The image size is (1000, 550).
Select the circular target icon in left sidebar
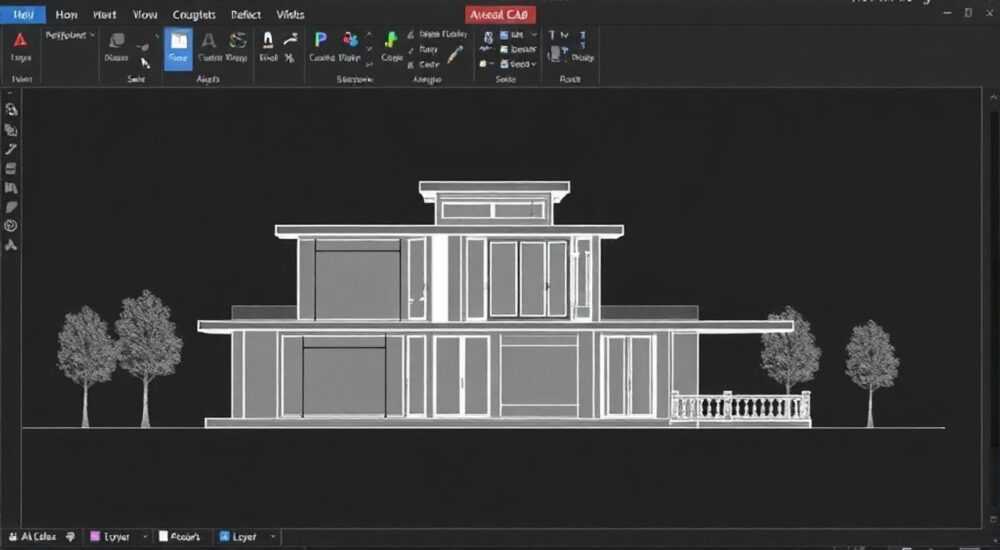coord(10,226)
